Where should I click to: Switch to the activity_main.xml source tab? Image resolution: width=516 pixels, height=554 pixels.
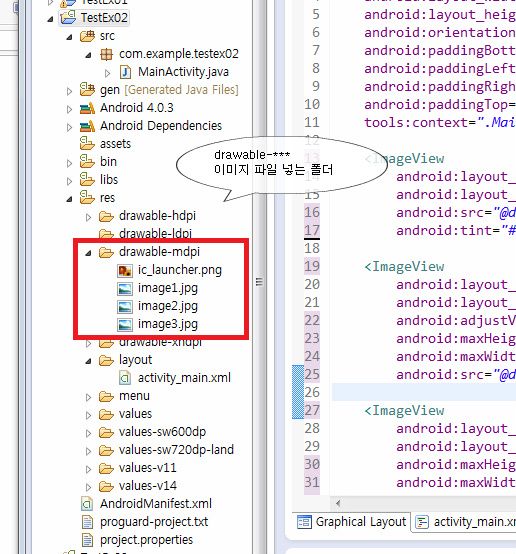465,522
